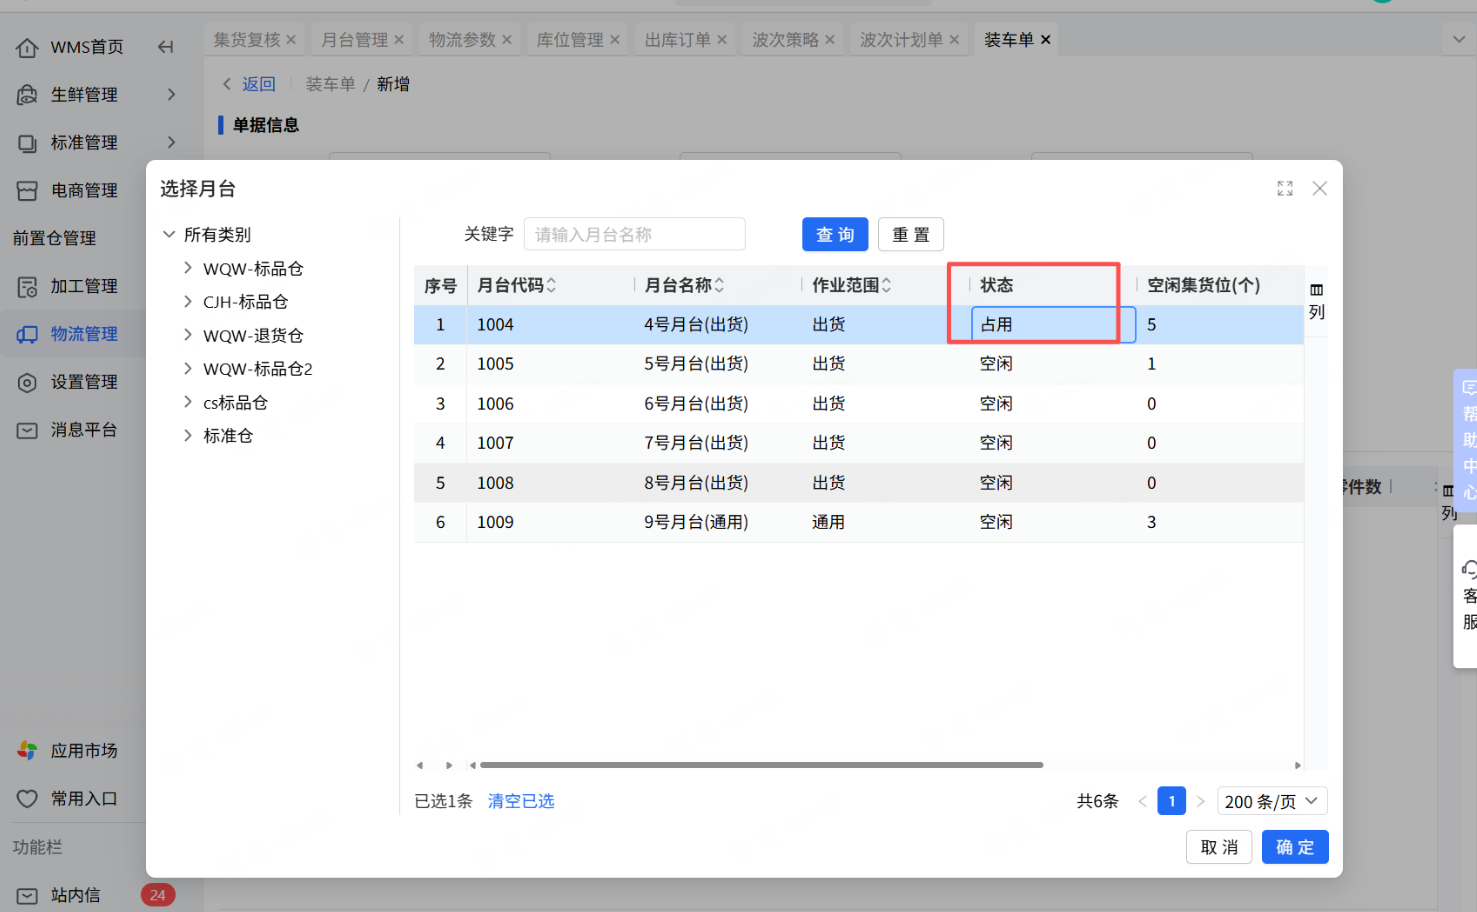
Task: Click the fullscreen expand icon in dialog
Action: pos(1285,189)
